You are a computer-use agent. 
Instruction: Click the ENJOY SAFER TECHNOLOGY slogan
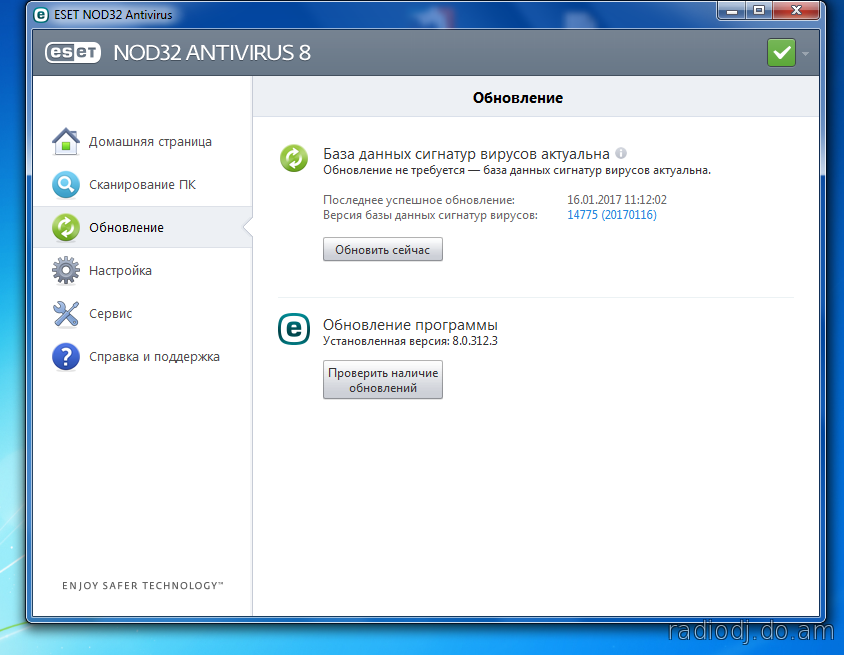(143, 586)
